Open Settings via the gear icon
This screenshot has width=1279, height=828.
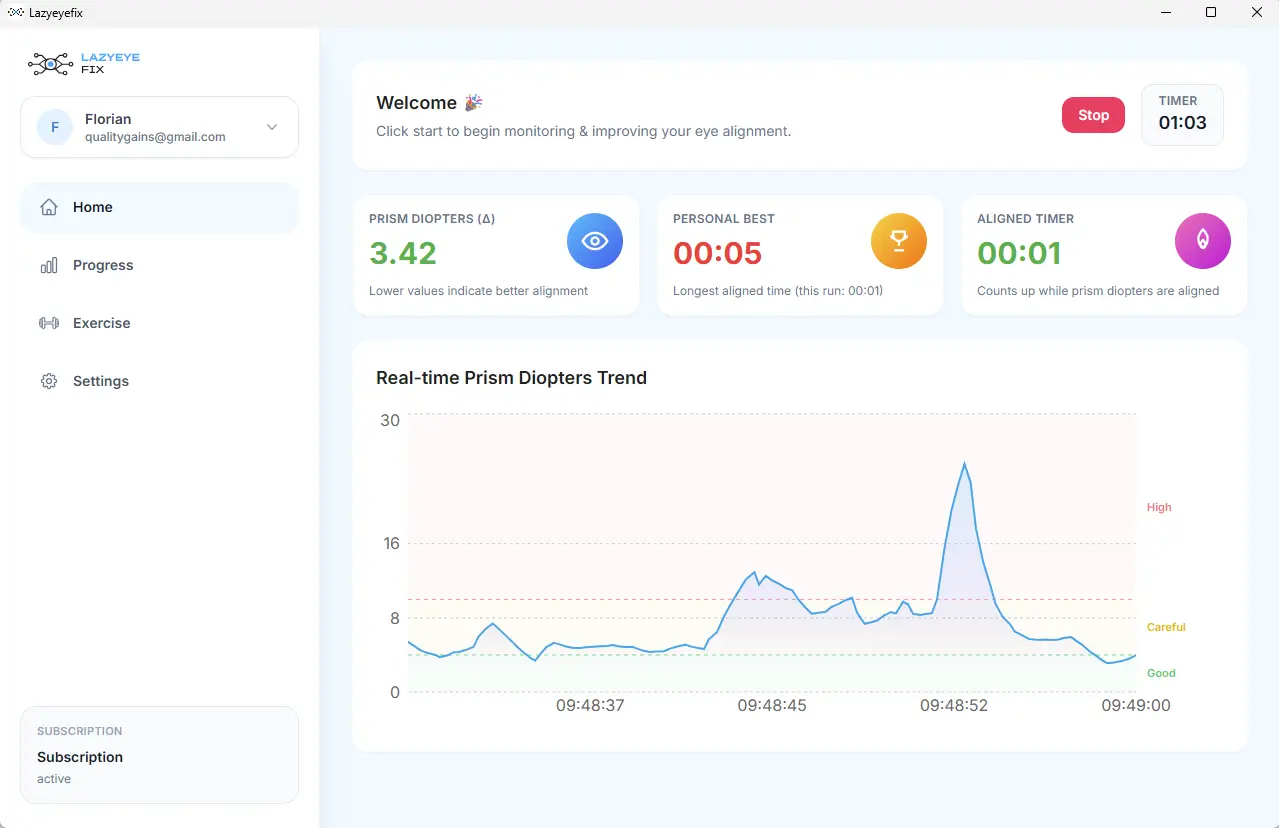[x=48, y=381]
